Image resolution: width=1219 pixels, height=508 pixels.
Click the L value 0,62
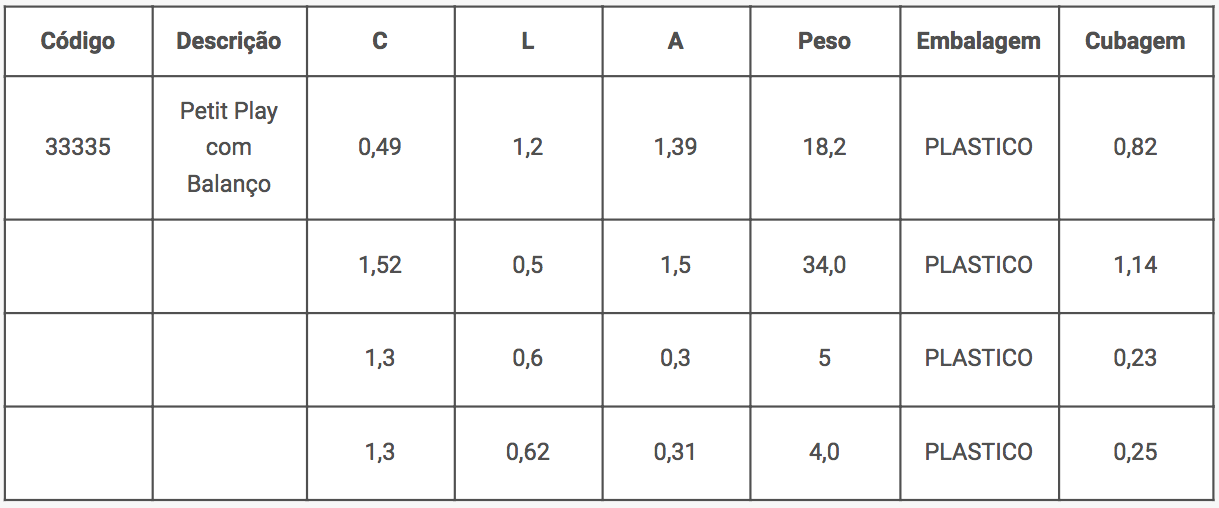click(x=528, y=452)
